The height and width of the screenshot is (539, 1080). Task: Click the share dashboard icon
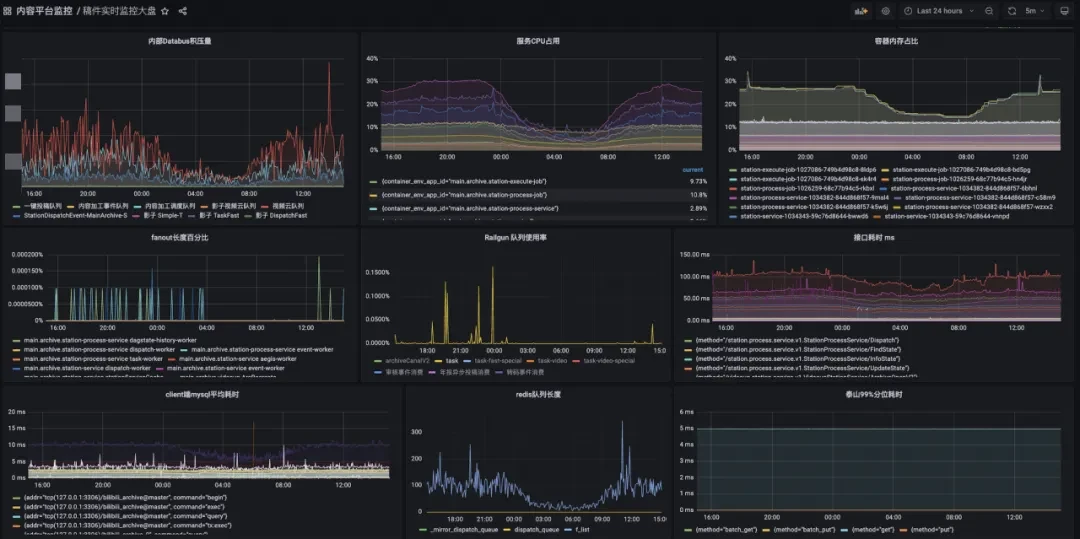(183, 11)
